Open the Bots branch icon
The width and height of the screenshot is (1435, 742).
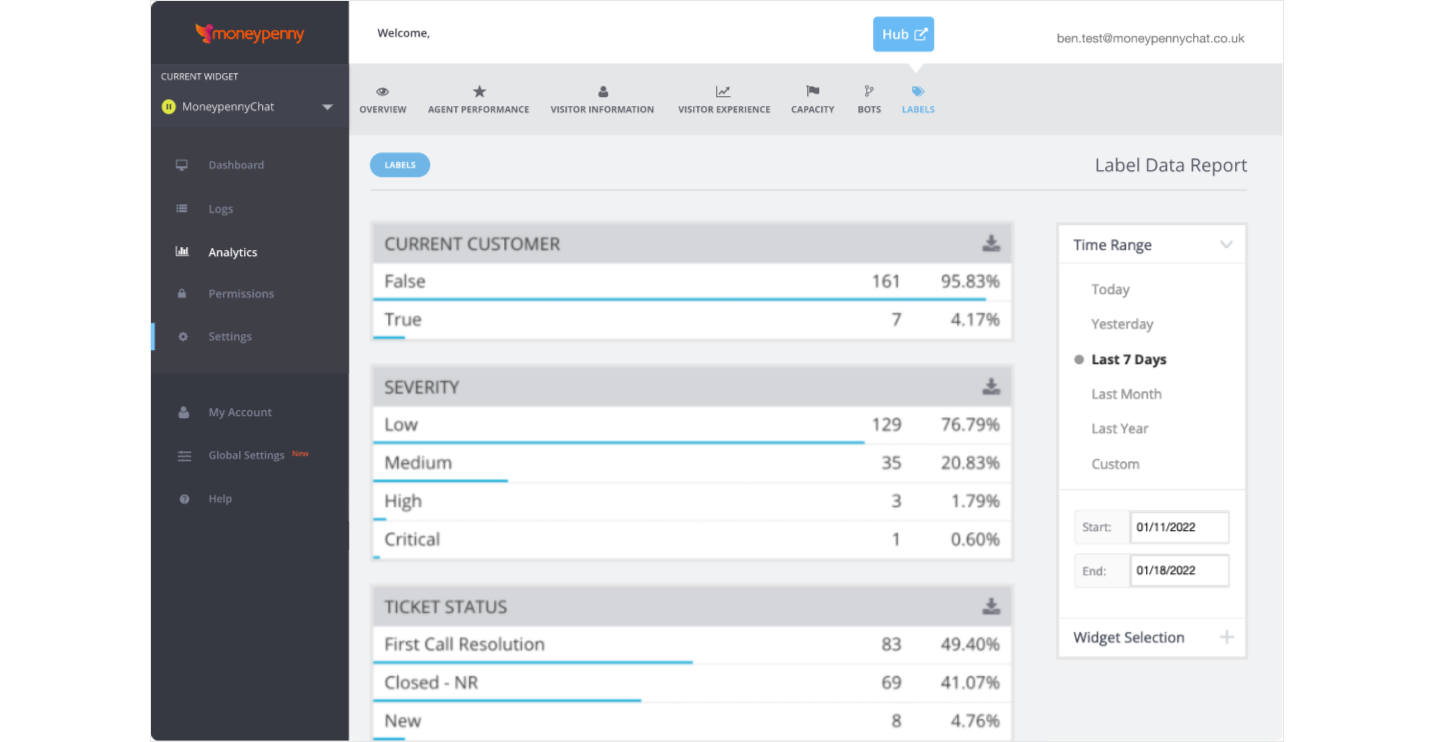(869, 92)
